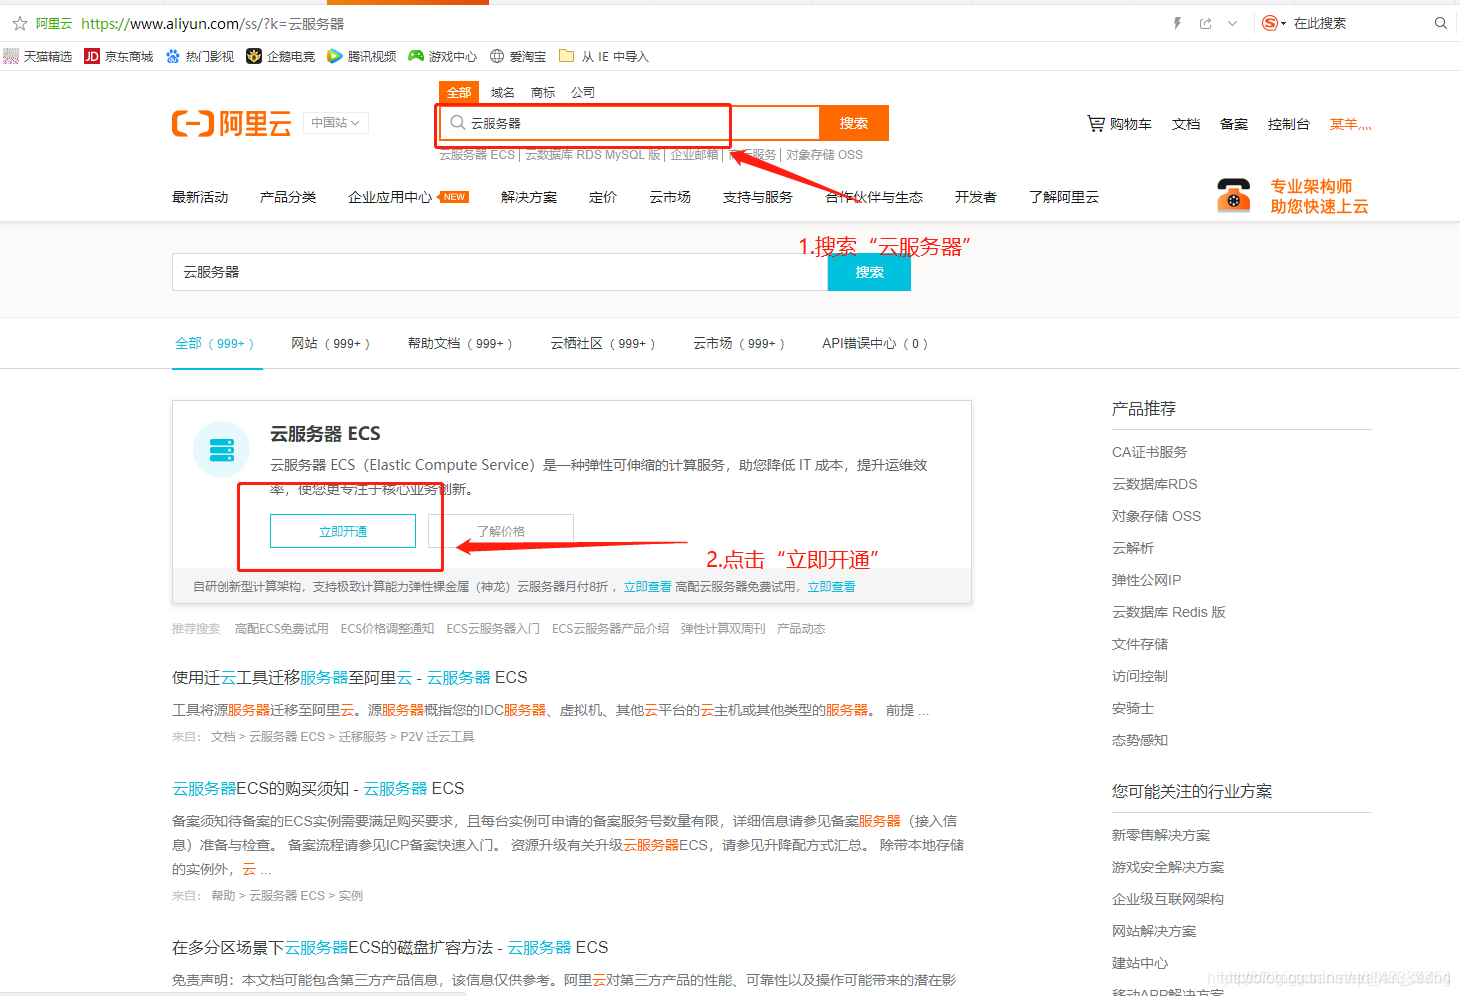The width and height of the screenshot is (1460, 996).
Task: Open 使用迁云工具迁移服务器至阿里云 result title
Action: point(349,677)
